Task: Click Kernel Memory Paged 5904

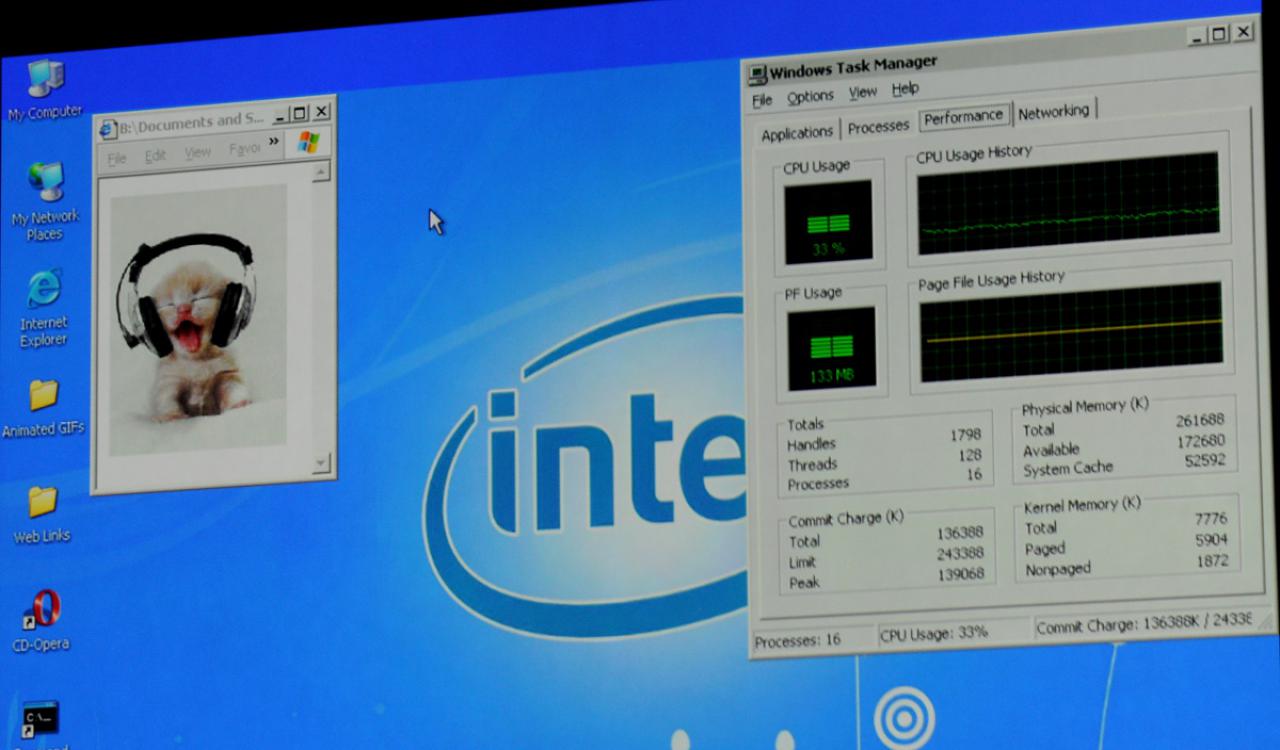Action: (x=1210, y=540)
